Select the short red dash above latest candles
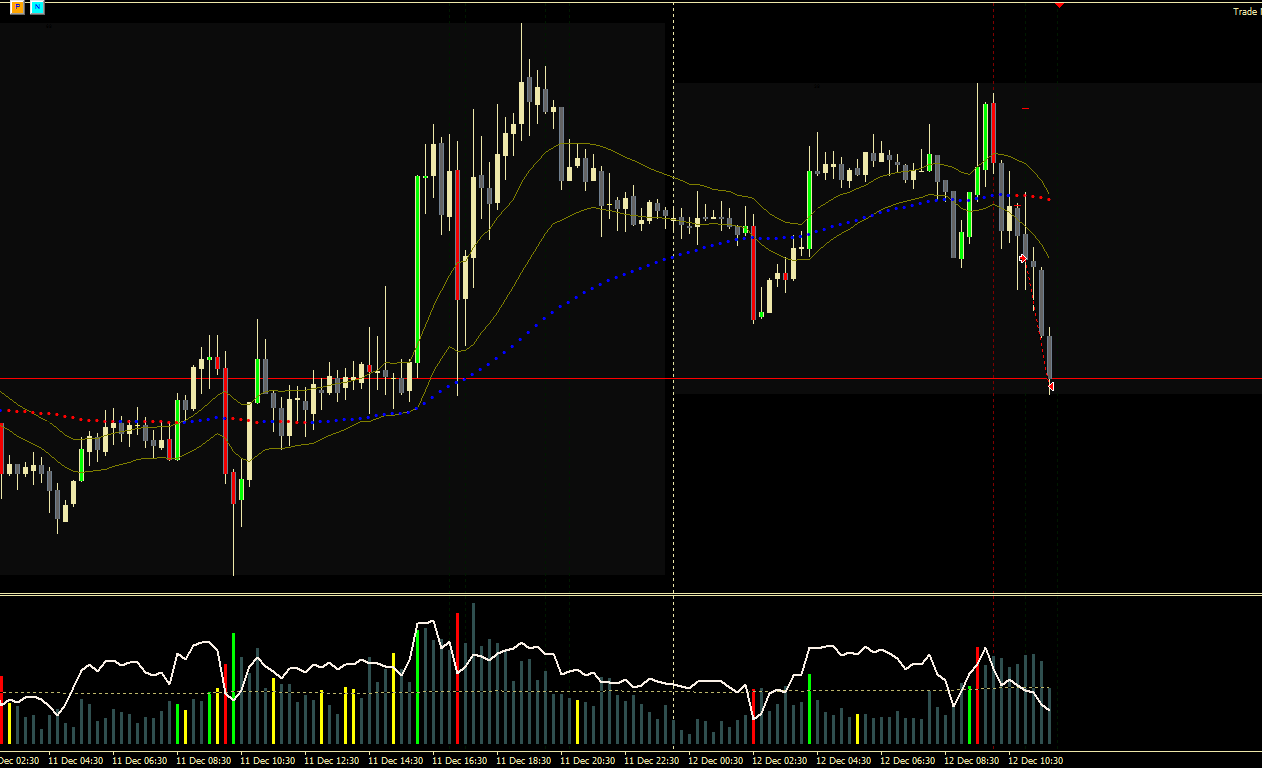 (x=1025, y=108)
